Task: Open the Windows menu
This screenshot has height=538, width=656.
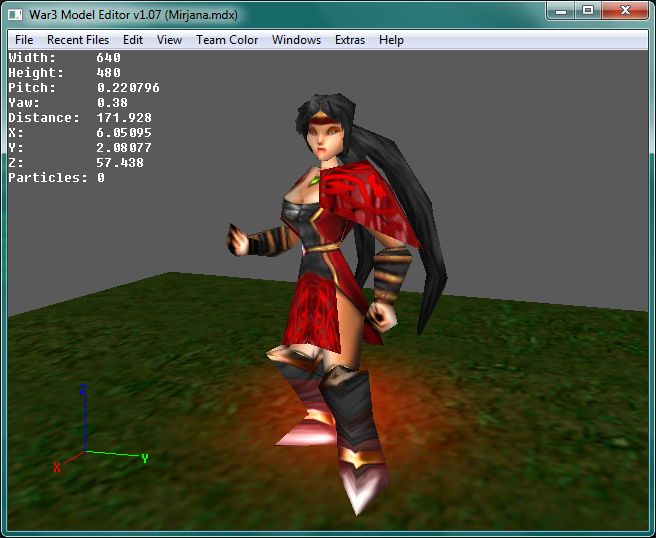Action: (x=296, y=40)
